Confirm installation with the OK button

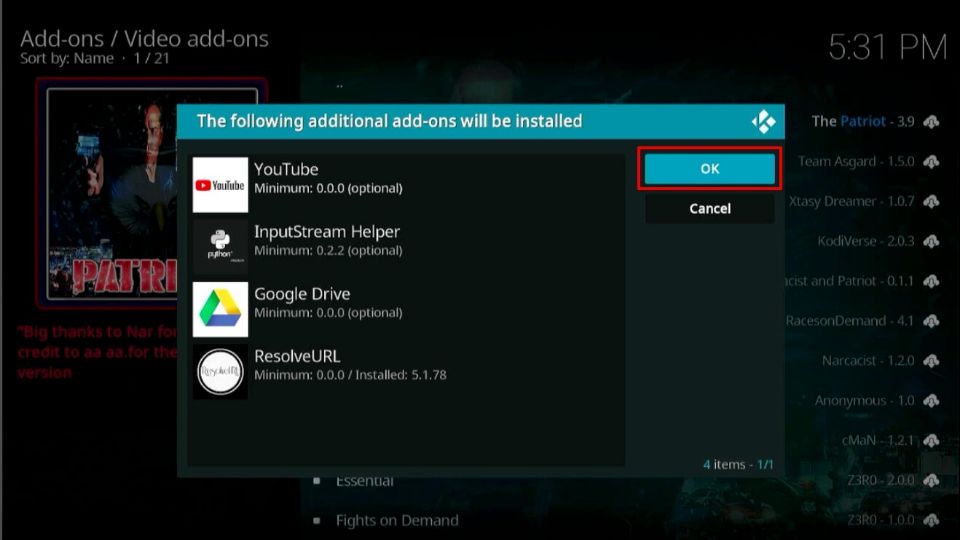[x=710, y=168]
